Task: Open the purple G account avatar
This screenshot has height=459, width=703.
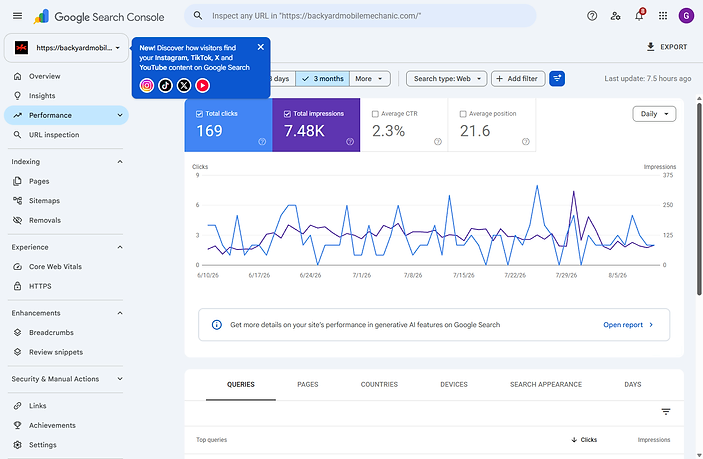Action: click(x=686, y=16)
